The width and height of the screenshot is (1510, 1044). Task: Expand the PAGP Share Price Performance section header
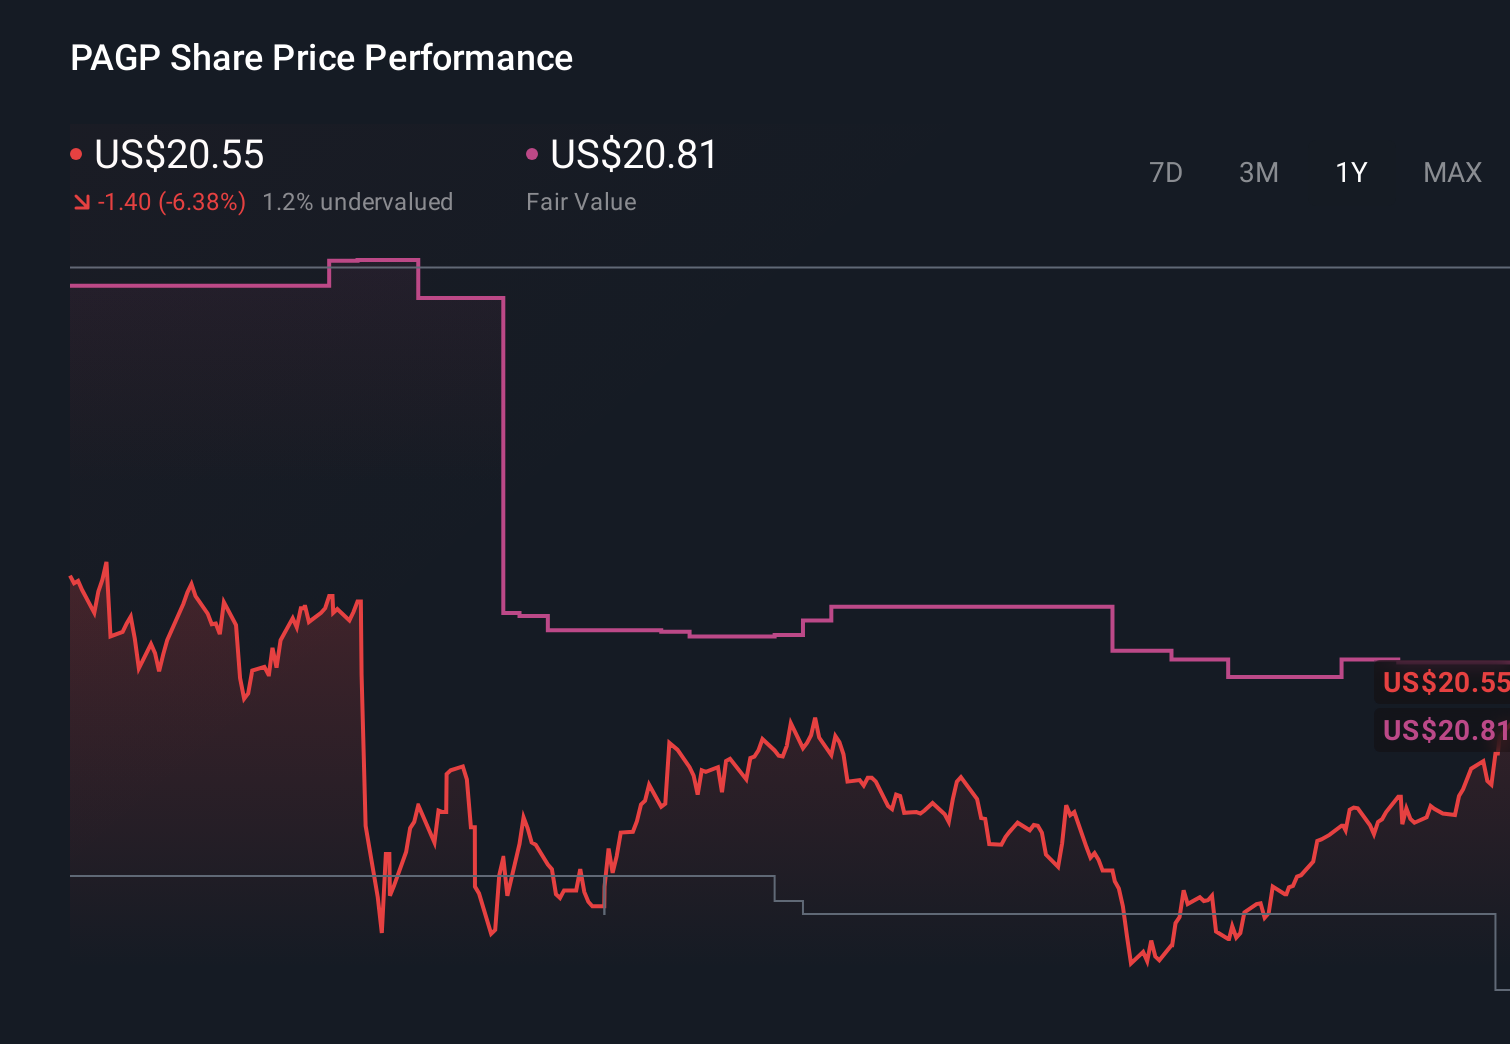pos(321,58)
